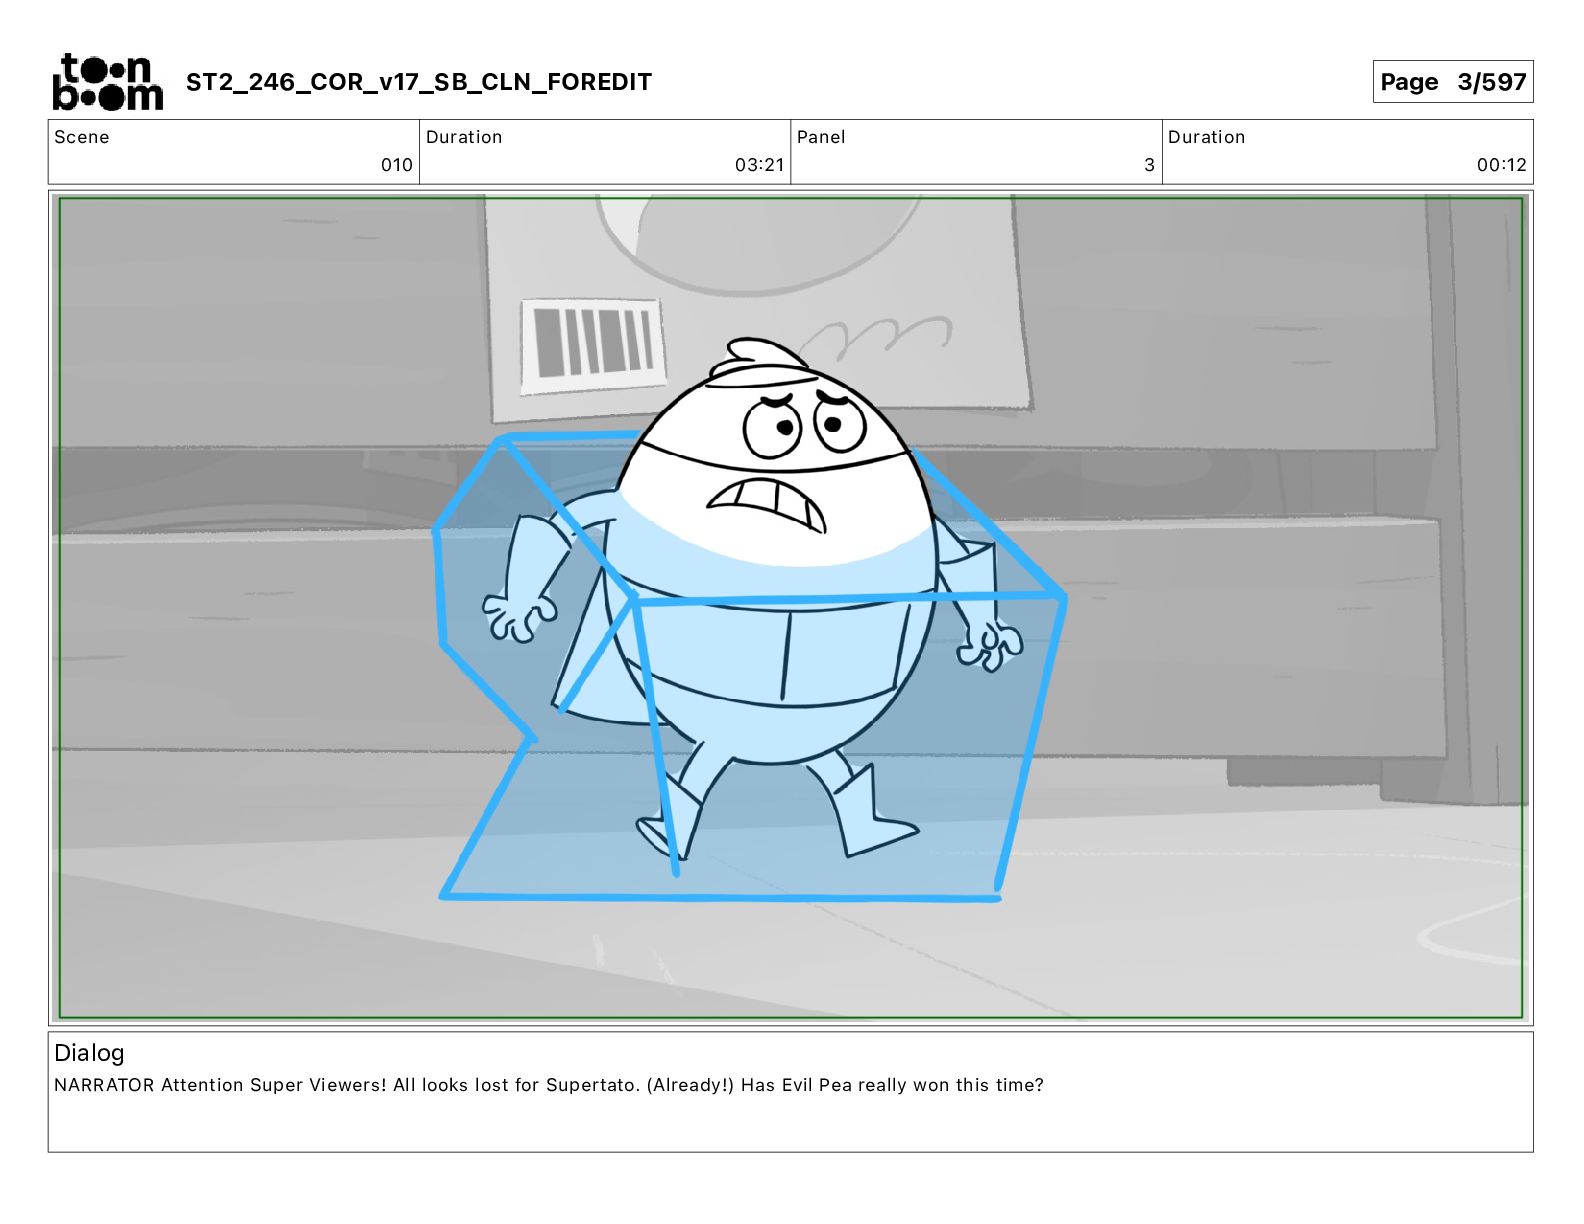Click the storyboard panel drawing of Supertato
Screen dimensions: 1584x1224
coord(791,608)
